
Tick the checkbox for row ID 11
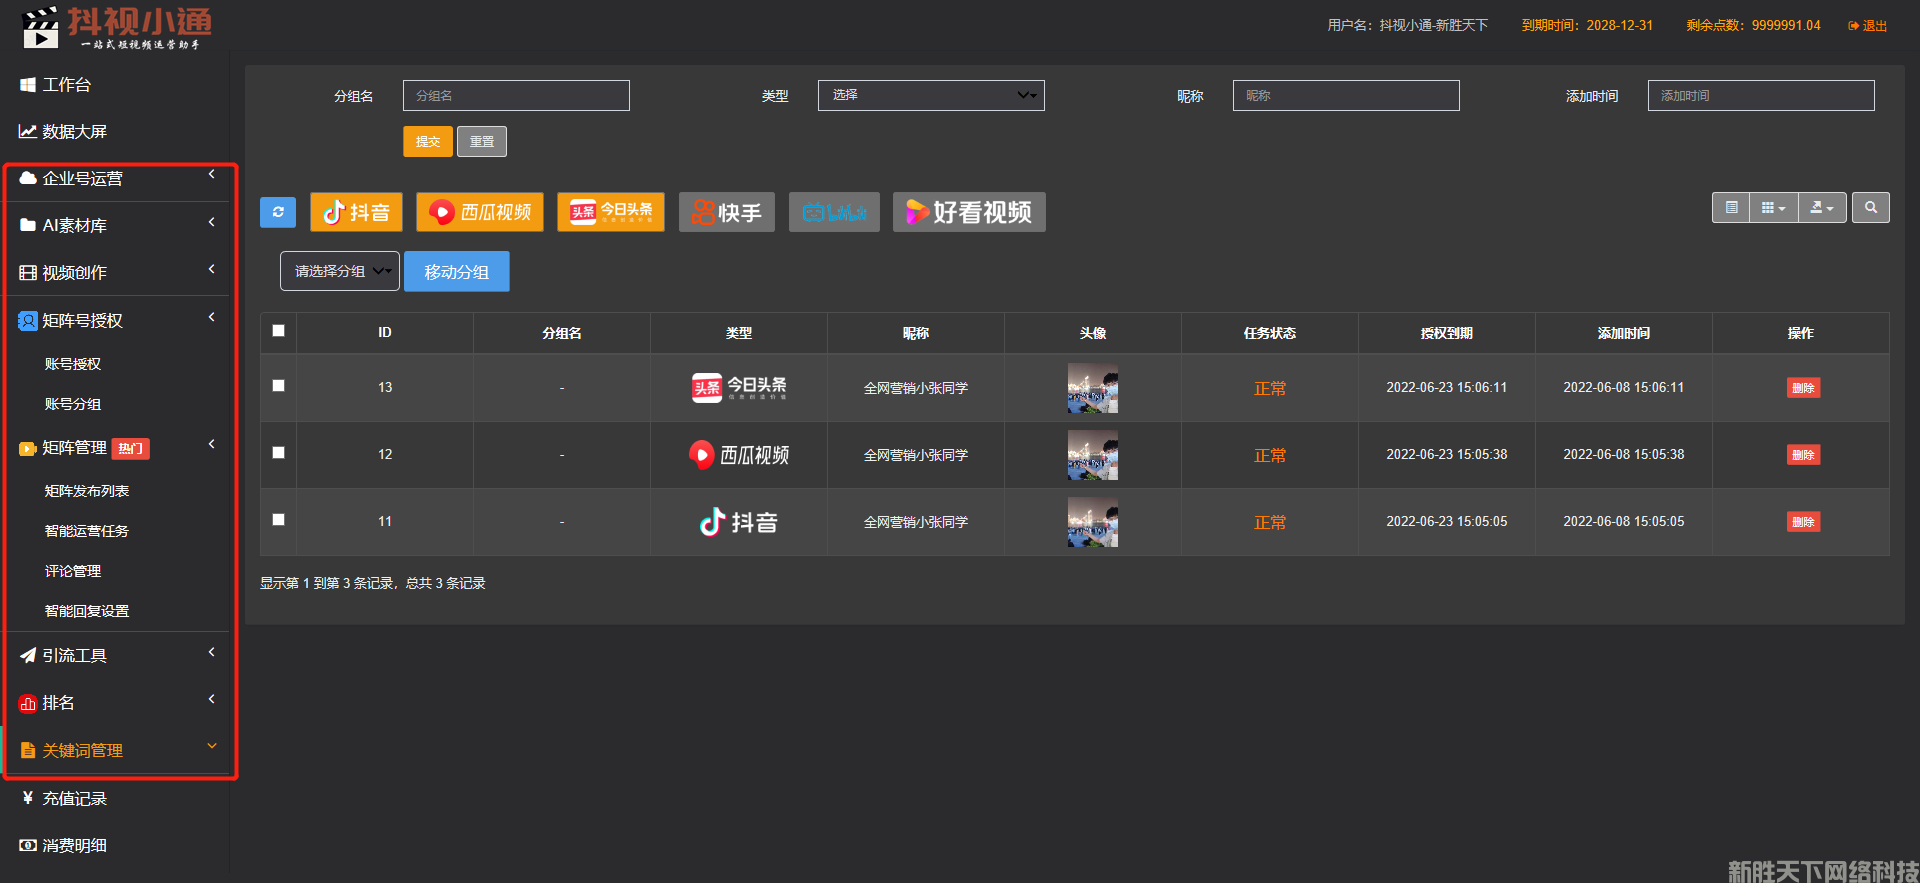(279, 520)
